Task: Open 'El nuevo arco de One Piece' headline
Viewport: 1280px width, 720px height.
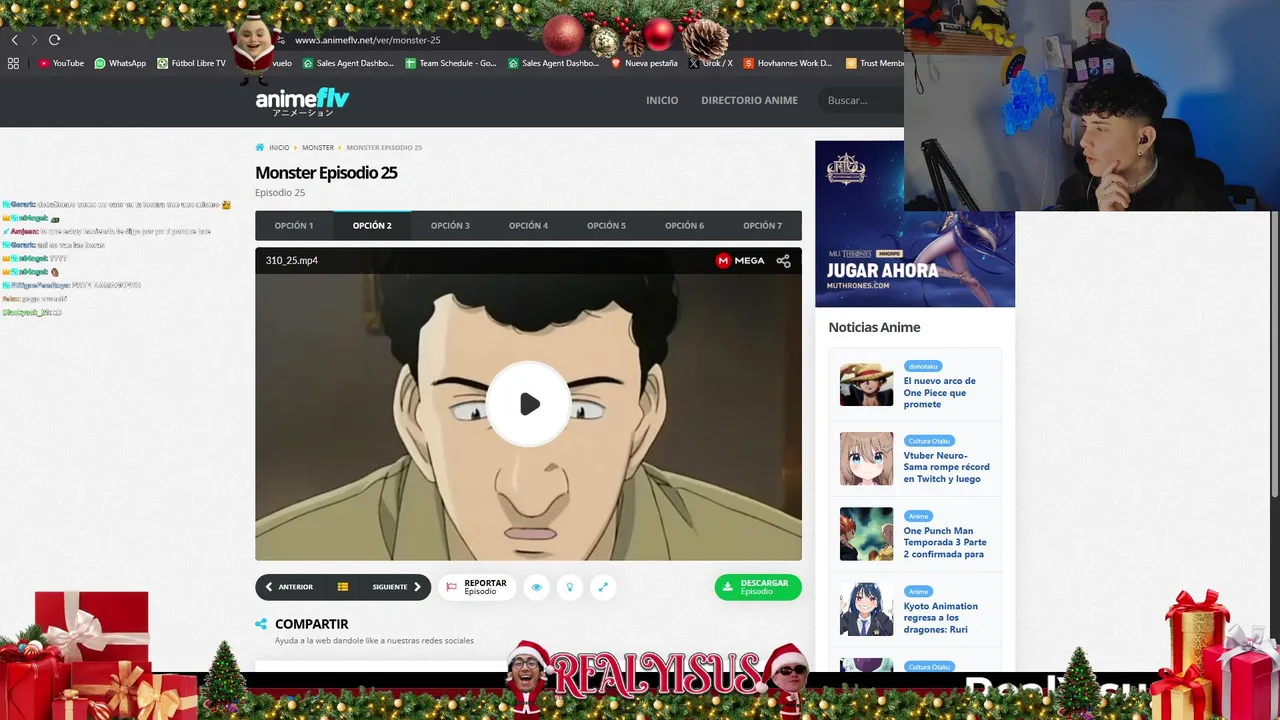Action: coord(940,392)
